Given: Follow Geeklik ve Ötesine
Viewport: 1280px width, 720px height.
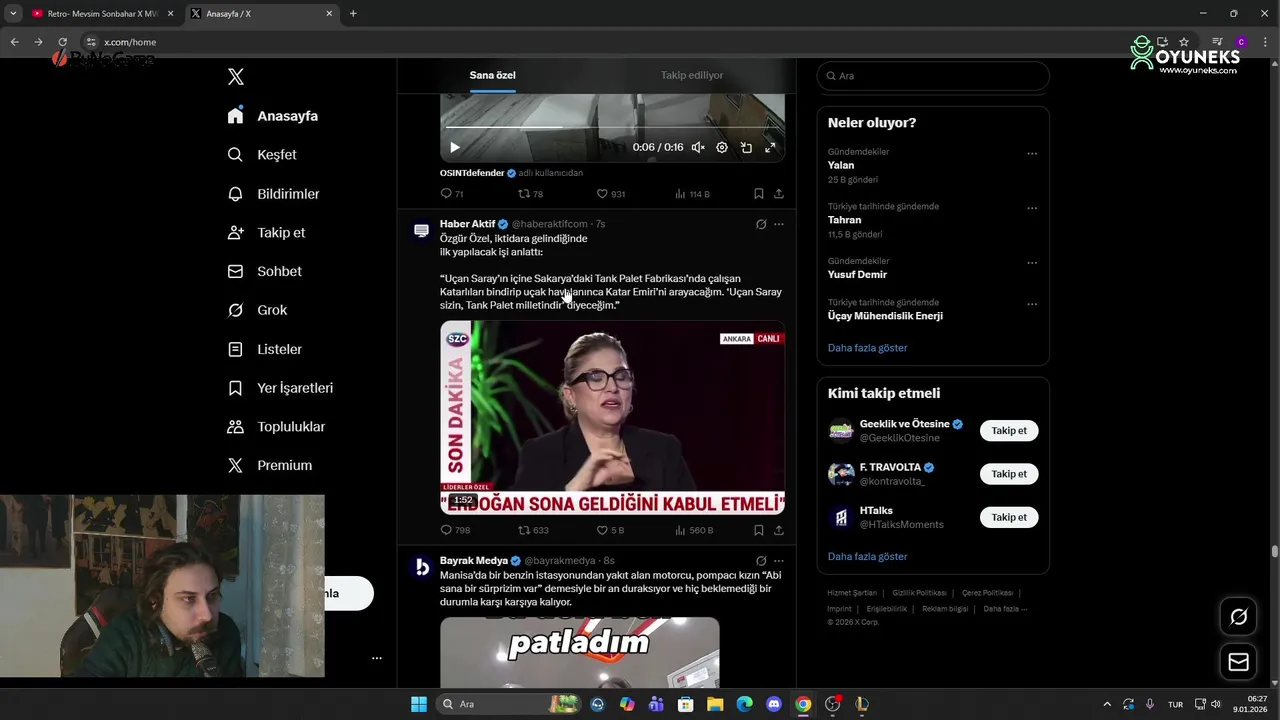Looking at the screenshot, I should [1009, 430].
